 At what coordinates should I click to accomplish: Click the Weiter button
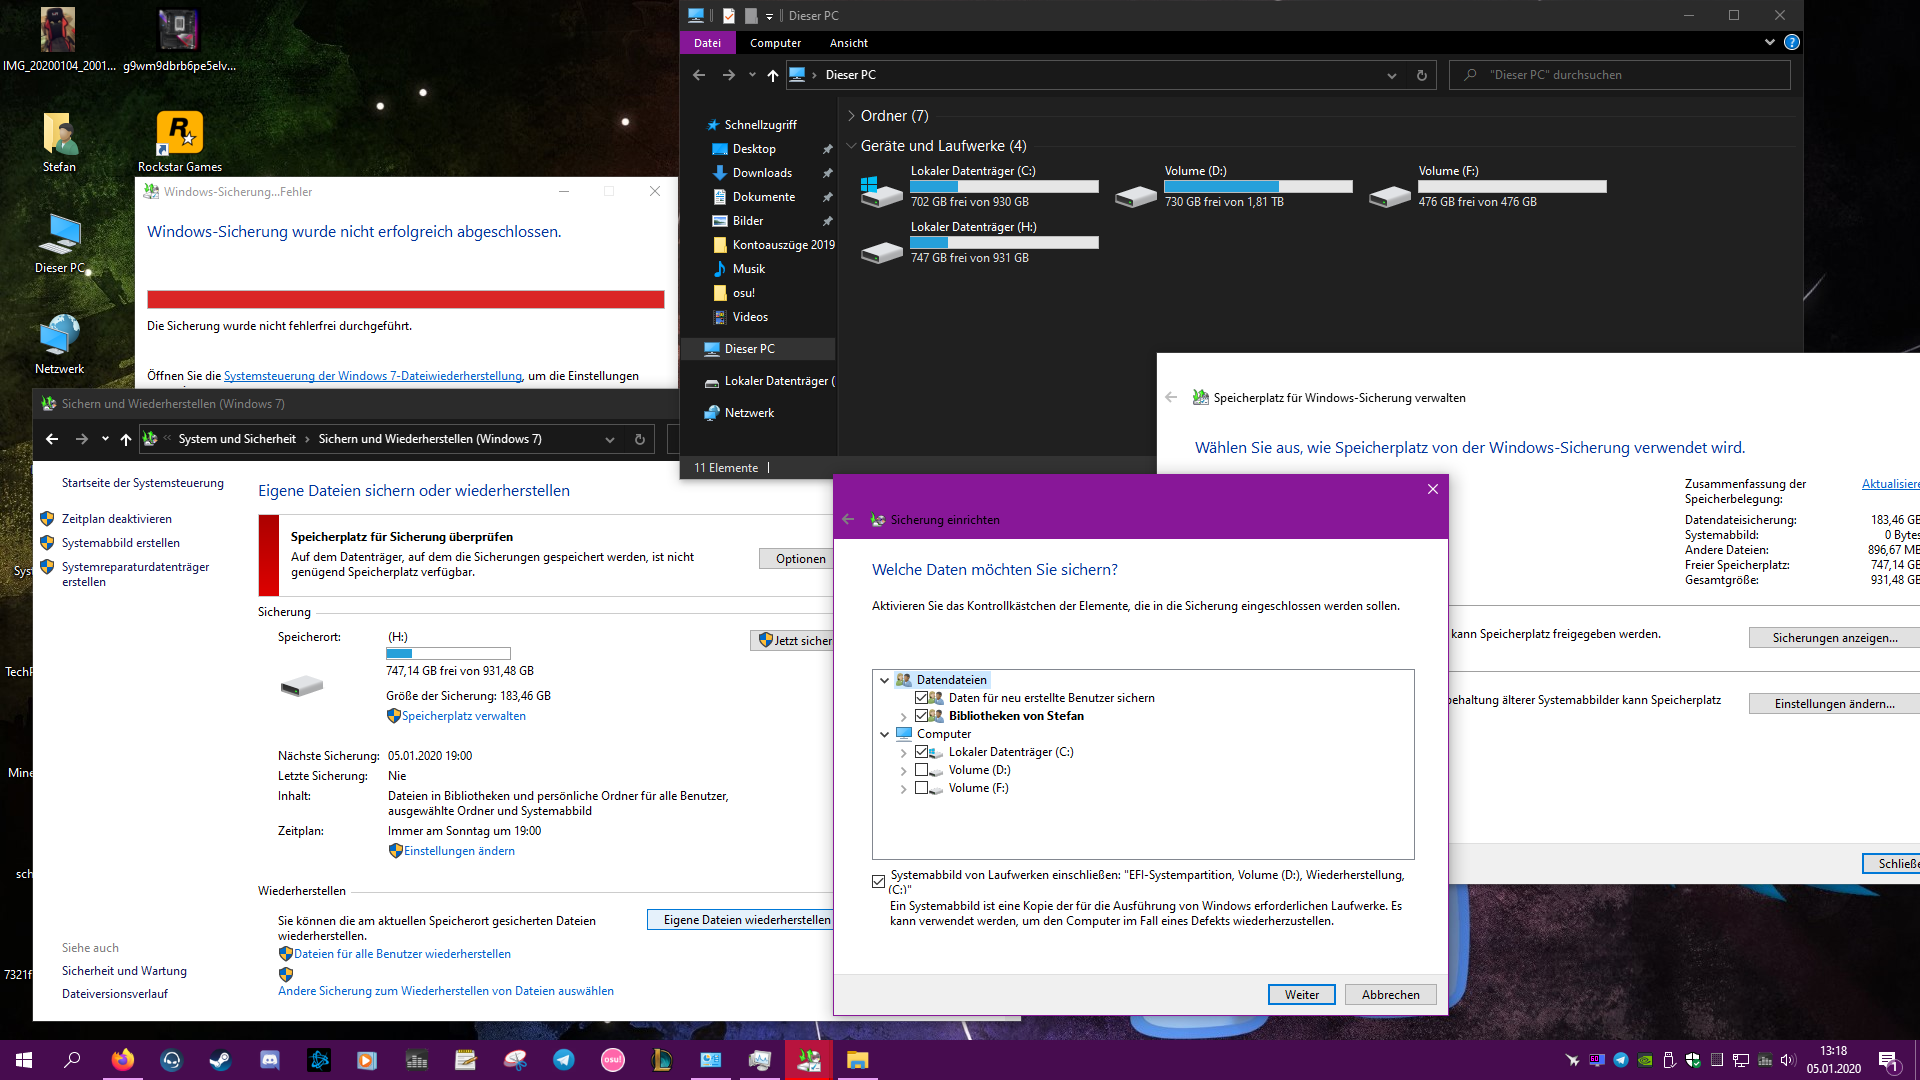(1301, 994)
